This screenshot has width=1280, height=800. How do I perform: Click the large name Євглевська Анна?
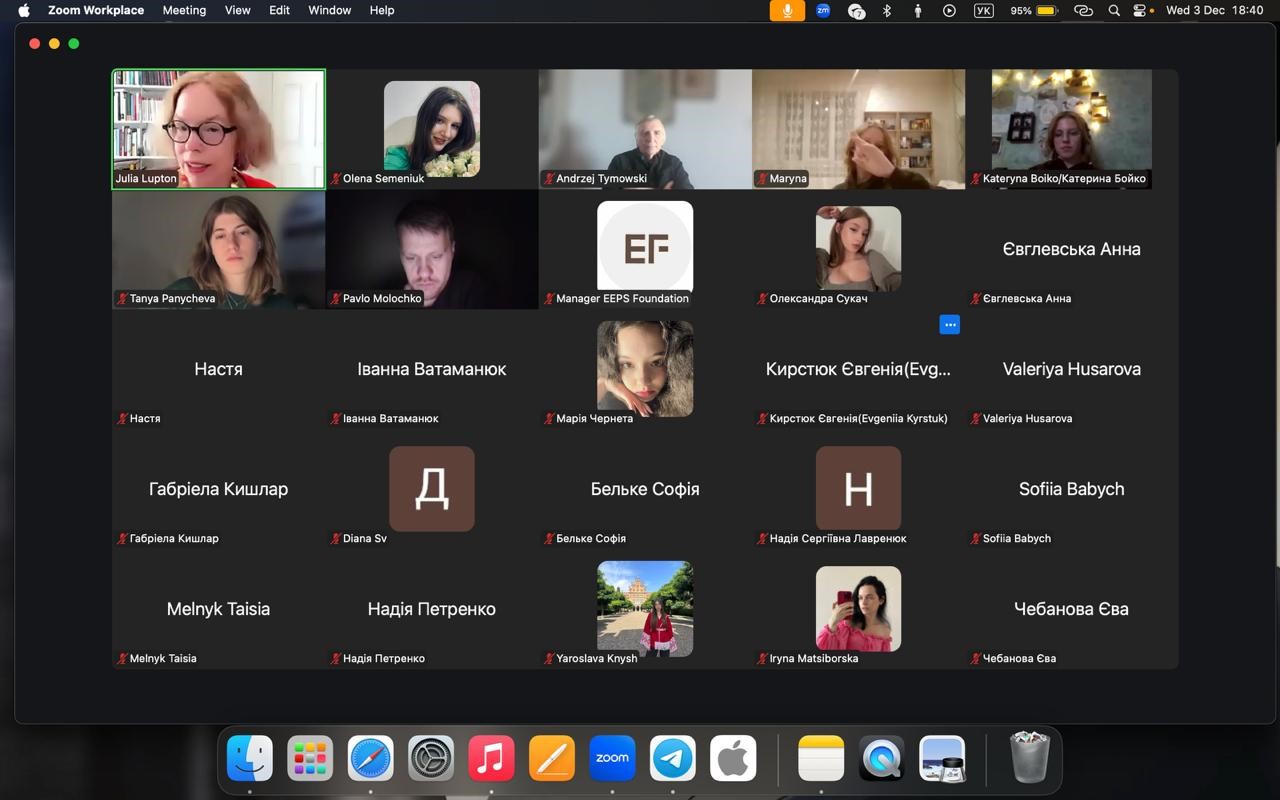pos(1072,249)
